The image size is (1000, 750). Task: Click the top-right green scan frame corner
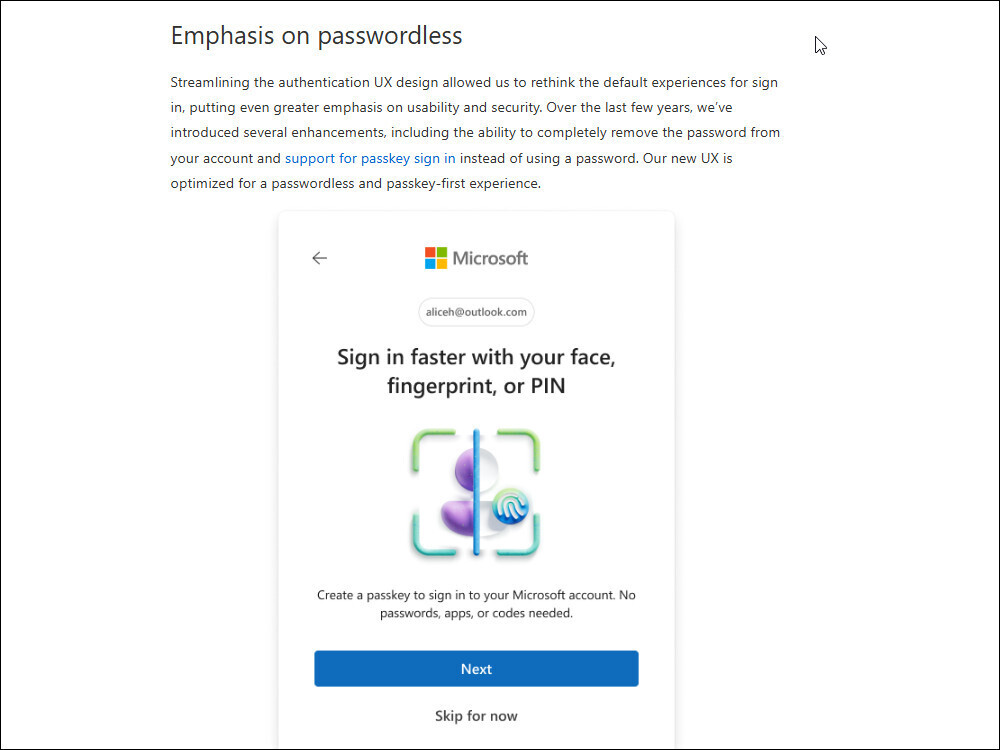519,450
